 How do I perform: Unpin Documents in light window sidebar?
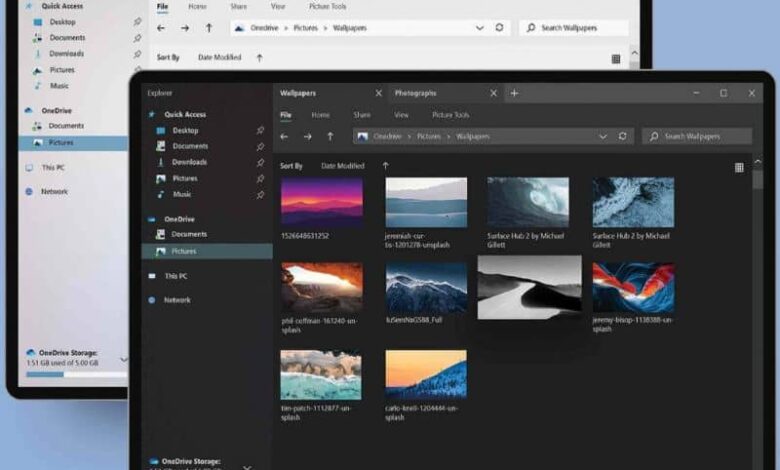(137, 38)
